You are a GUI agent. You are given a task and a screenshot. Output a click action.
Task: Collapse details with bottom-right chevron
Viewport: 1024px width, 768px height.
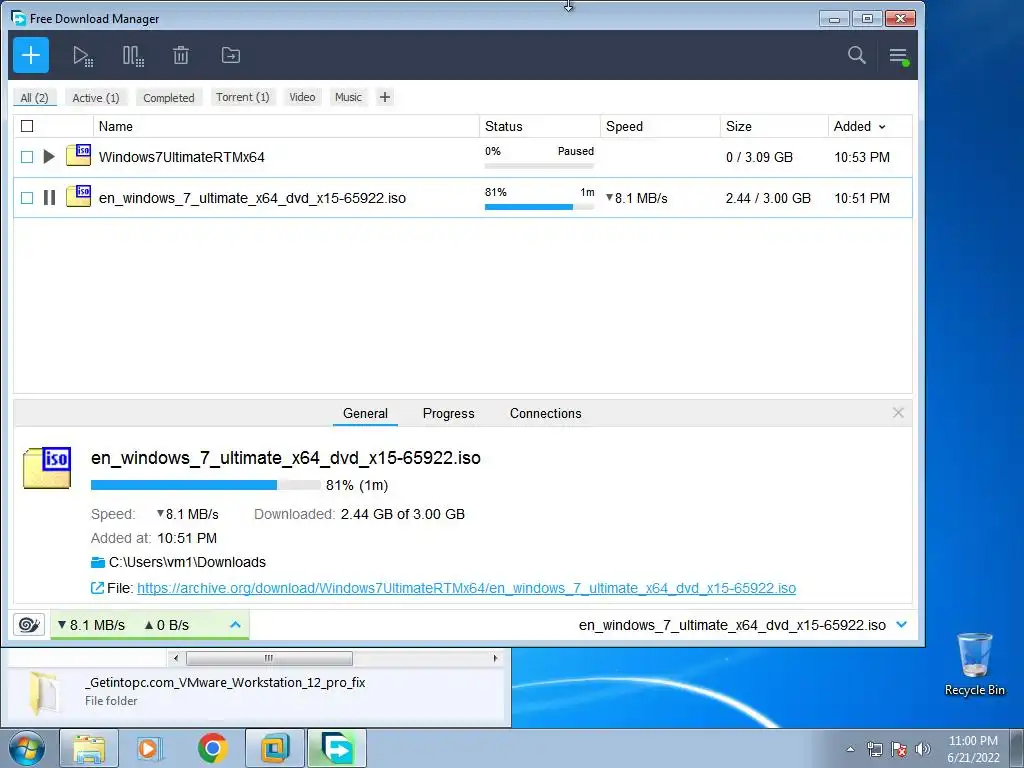click(x=902, y=624)
